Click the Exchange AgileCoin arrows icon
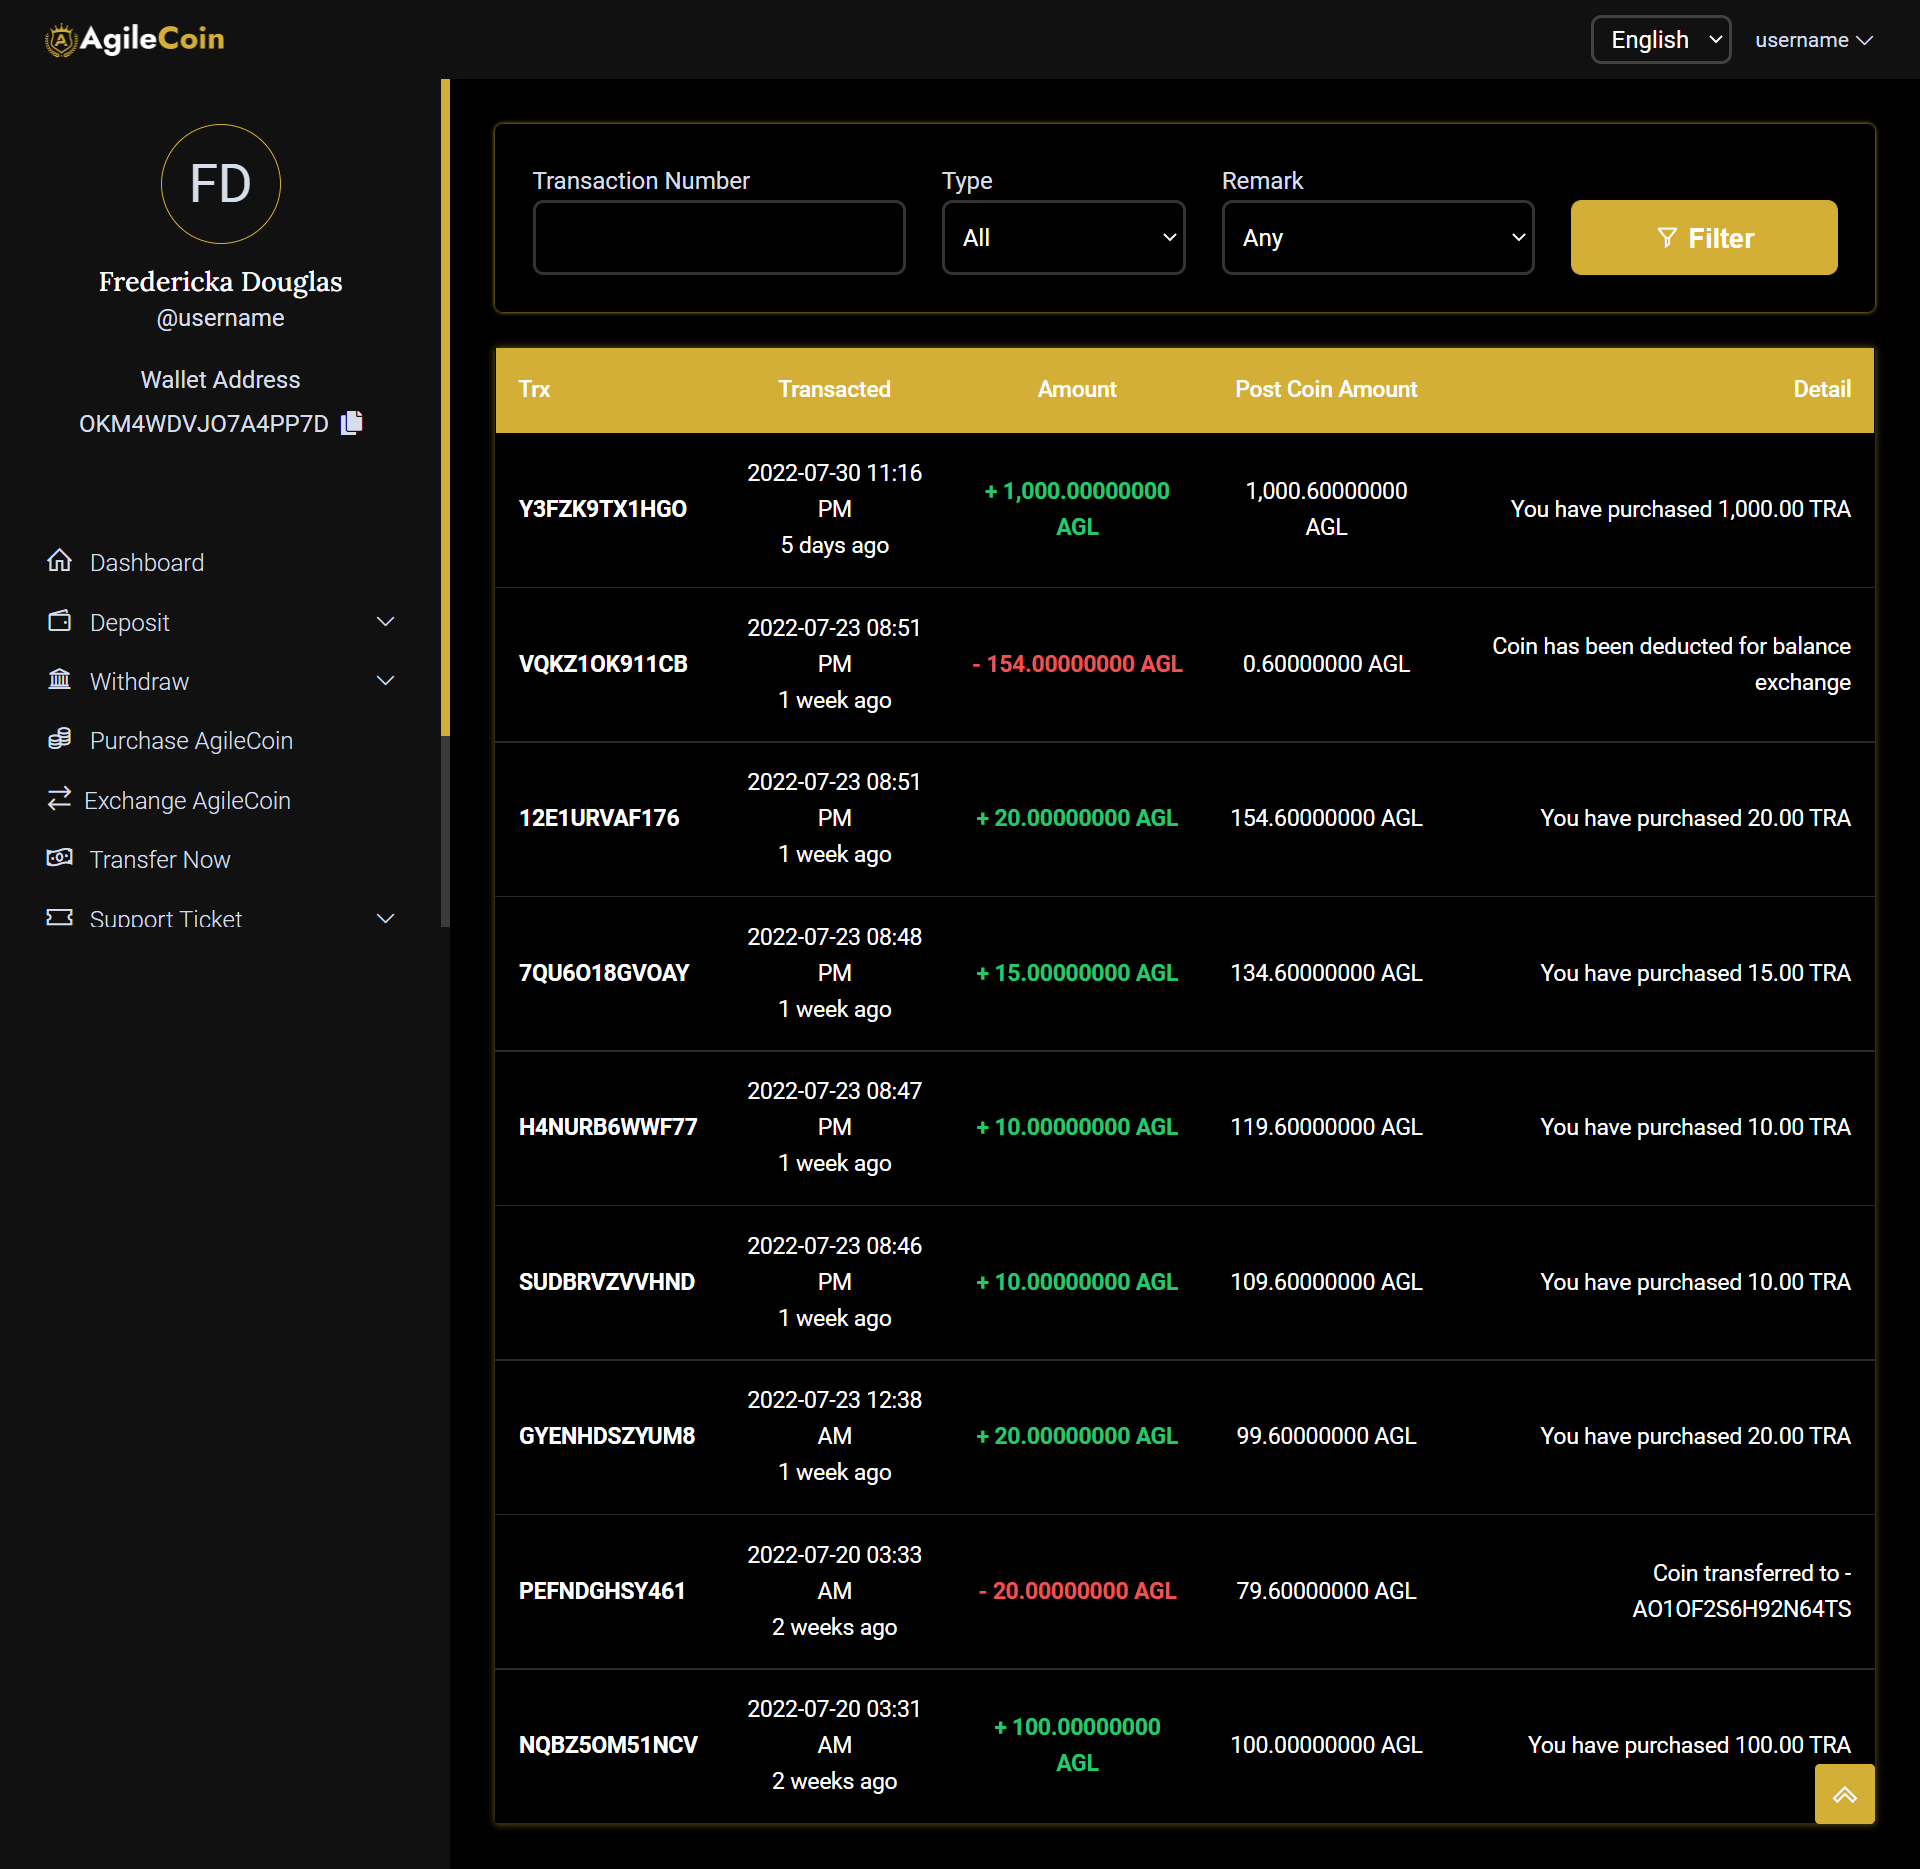 click(x=60, y=799)
